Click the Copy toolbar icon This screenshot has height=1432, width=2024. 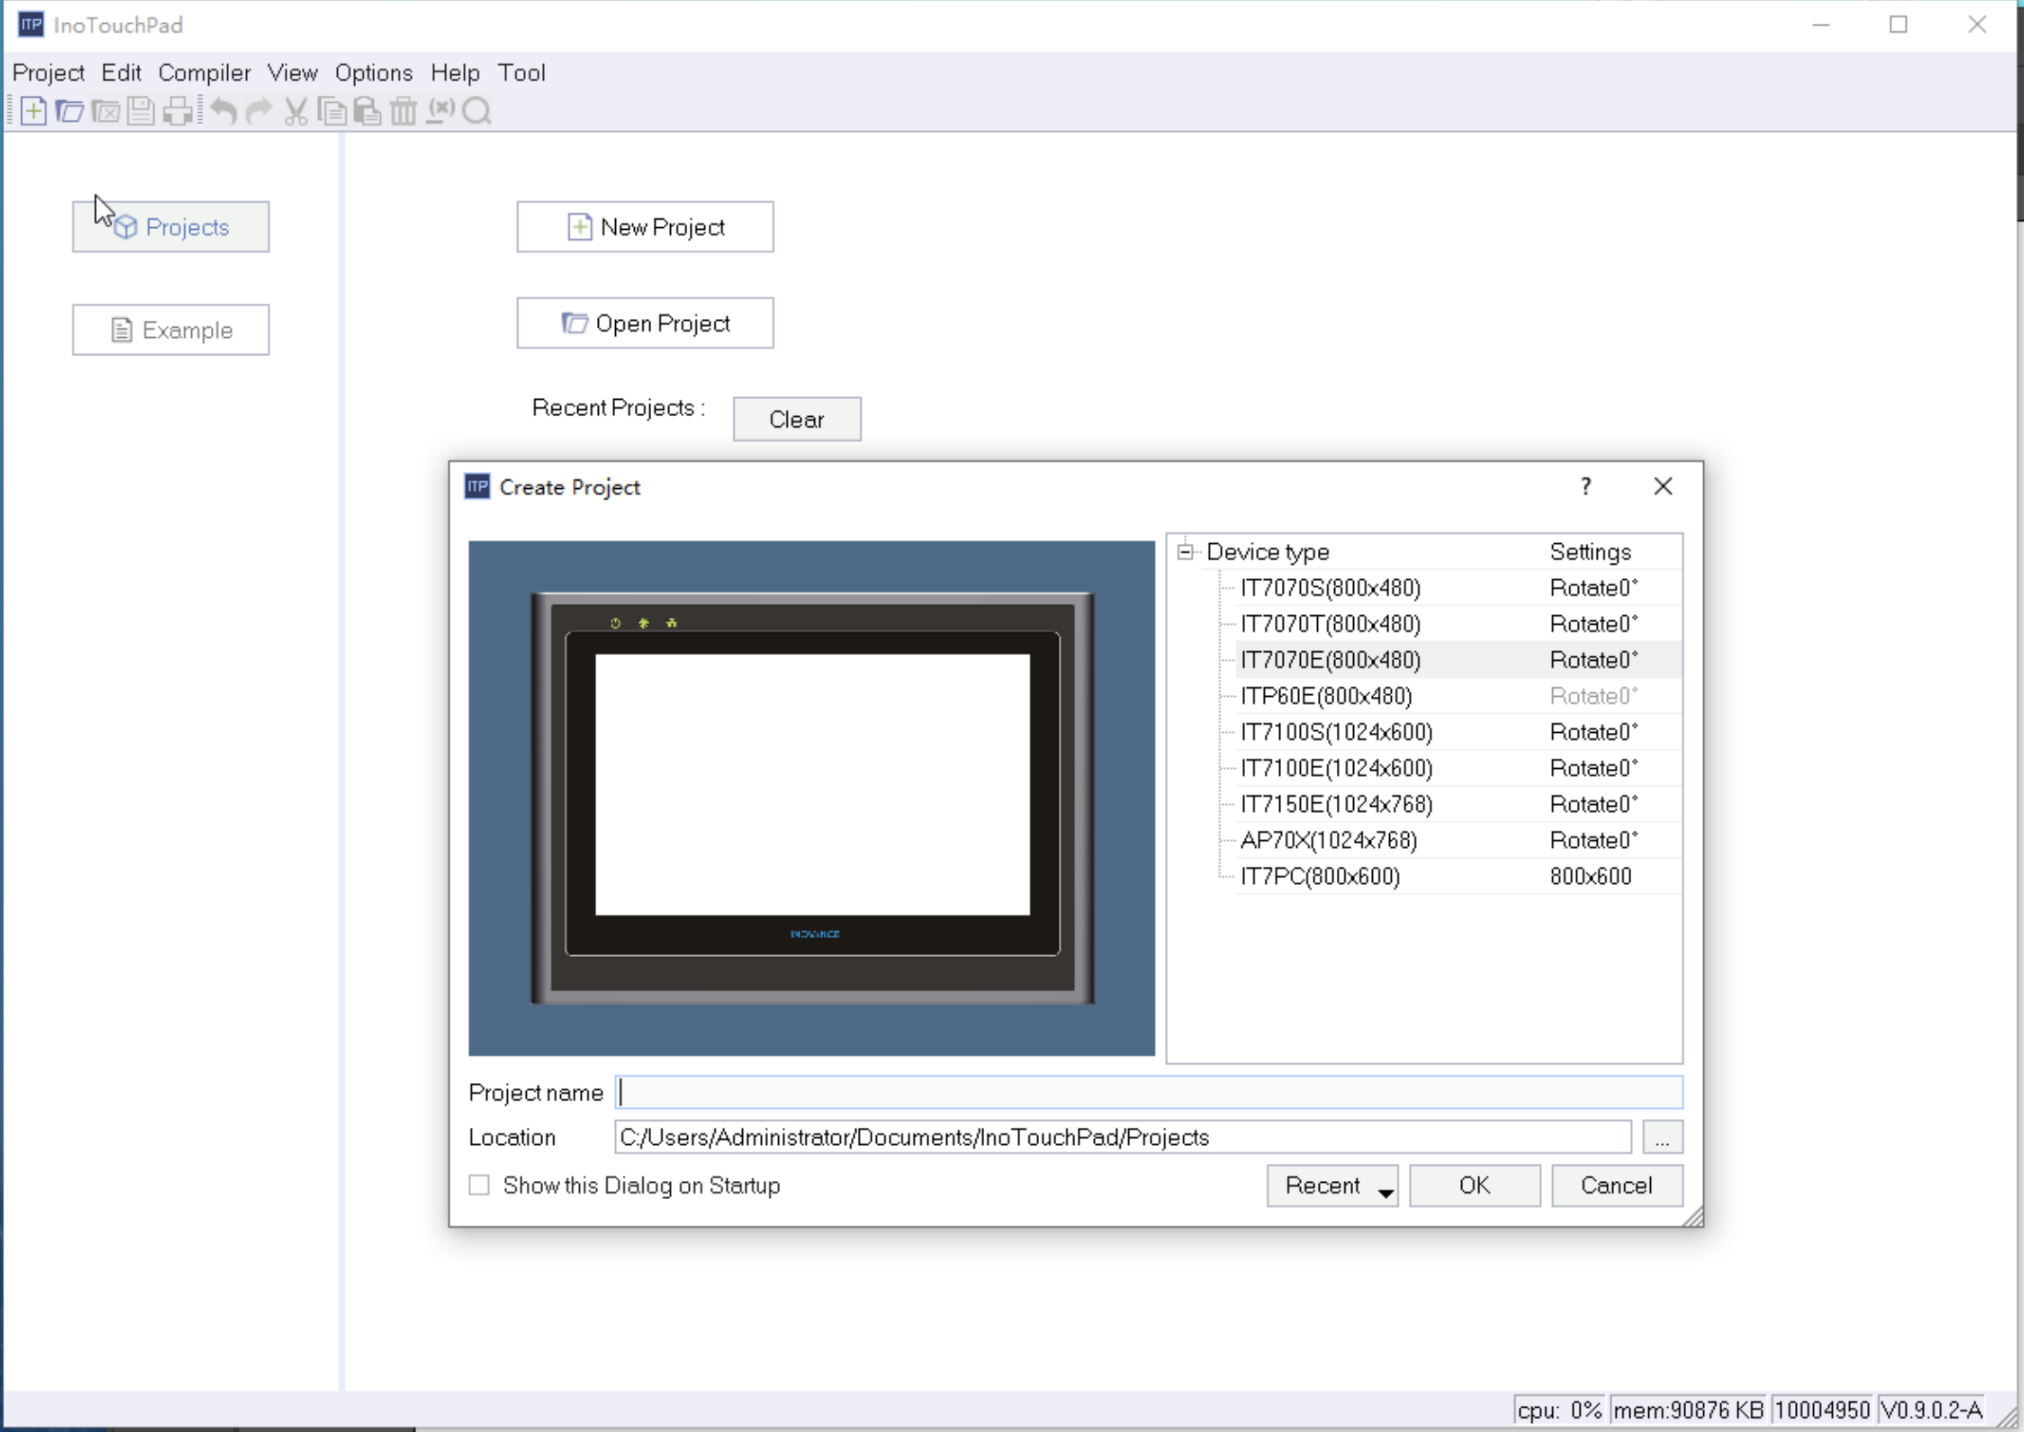pos(332,111)
